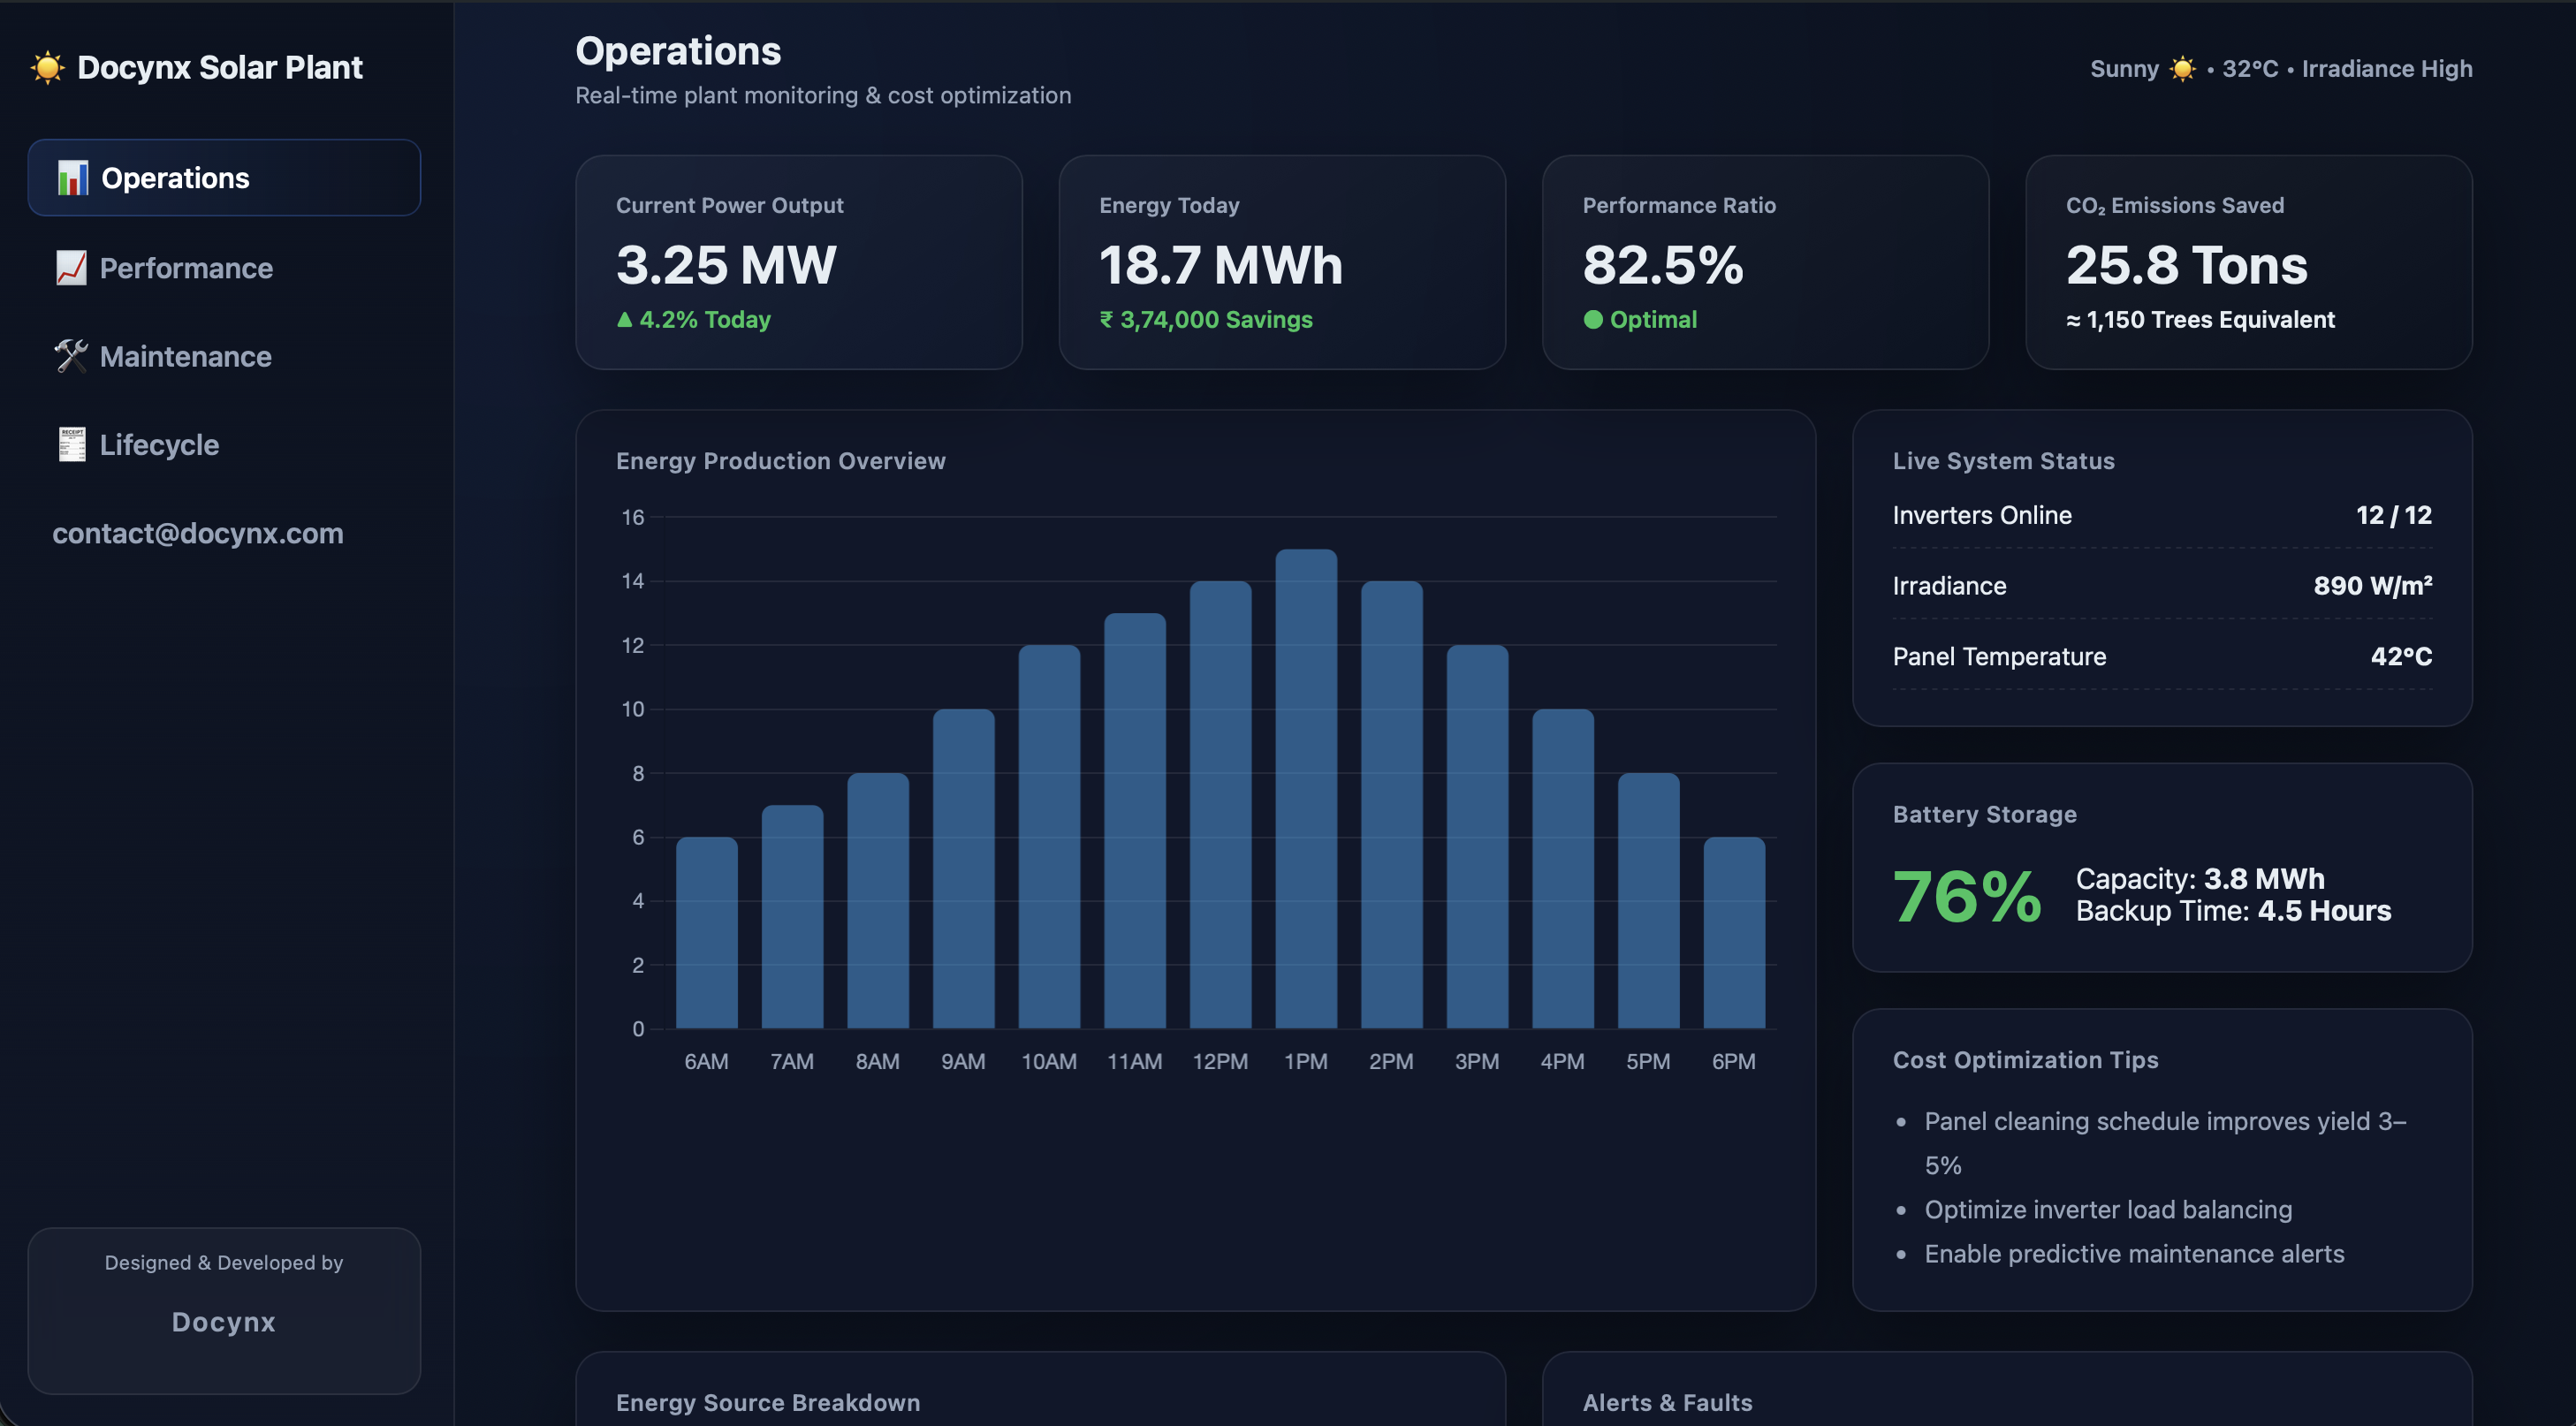Click the green up-arrow by 4.2% Today
Image resolution: width=2576 pixels, height=1426 pixels.
coord(625,320)
